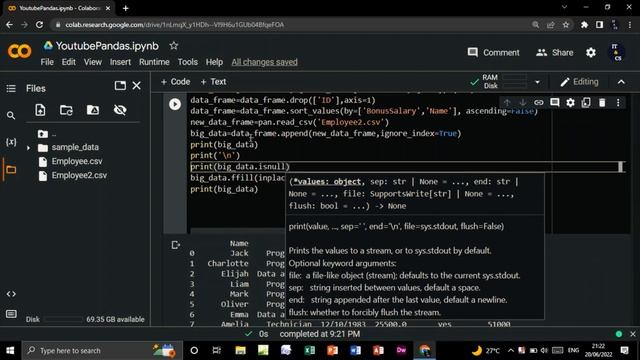This screenshot has height=360, width=640.
Task: Open the Insert menu
Action: coord(120,62)
